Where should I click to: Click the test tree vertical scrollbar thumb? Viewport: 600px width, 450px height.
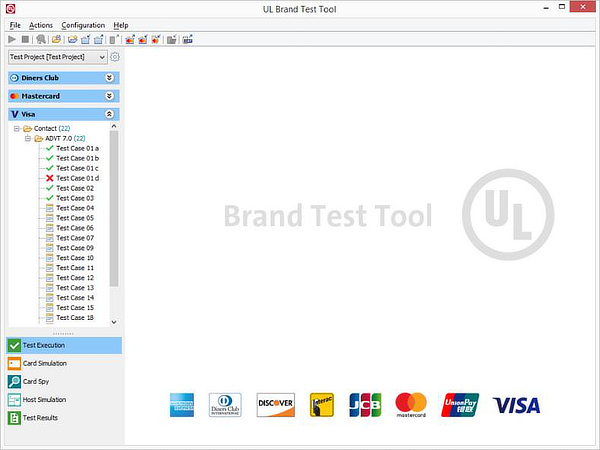[114, 209]
